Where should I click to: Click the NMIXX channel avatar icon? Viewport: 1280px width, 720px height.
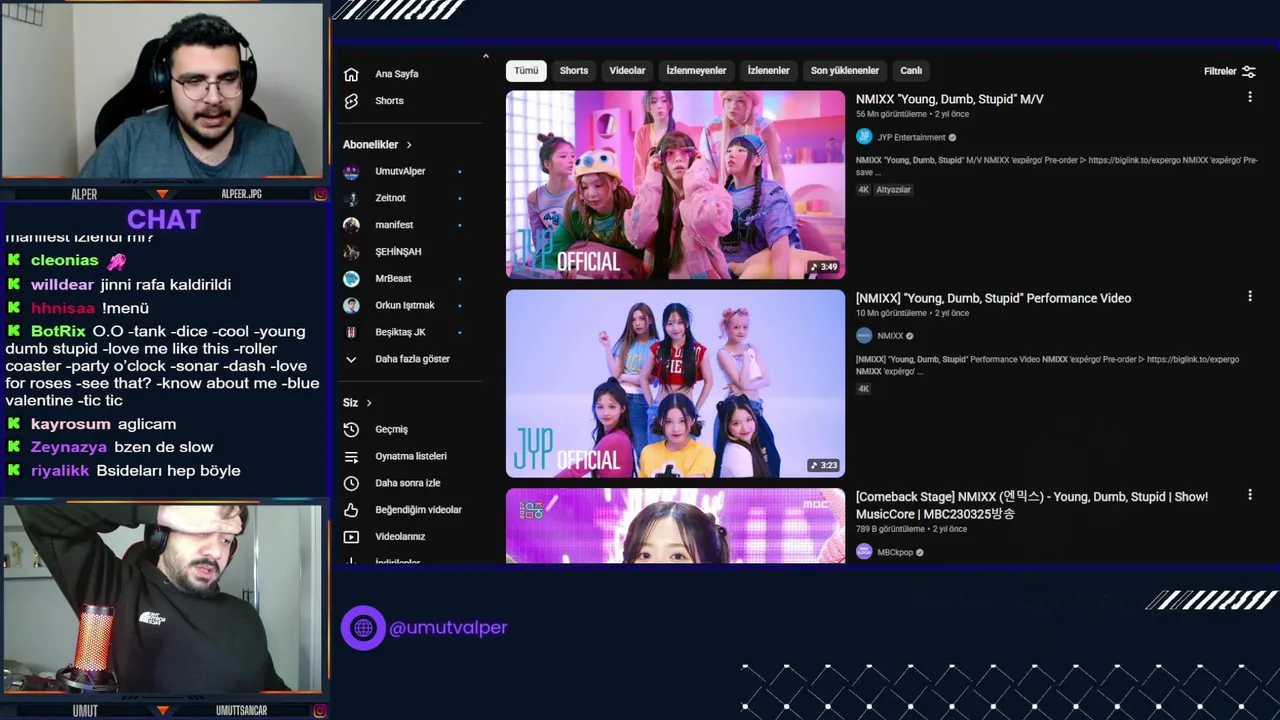click(x=864, y=336)
